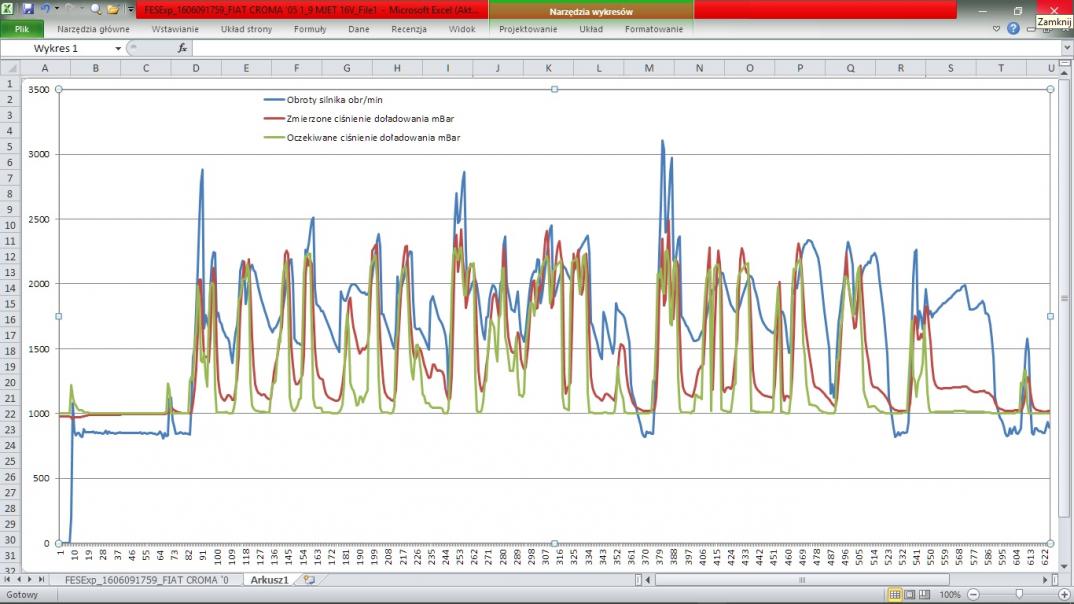The height and width of the screenshot is (604, 1074).
Task: Minimize the ribbon with heart-shaped caret
Action: (996, 29)
